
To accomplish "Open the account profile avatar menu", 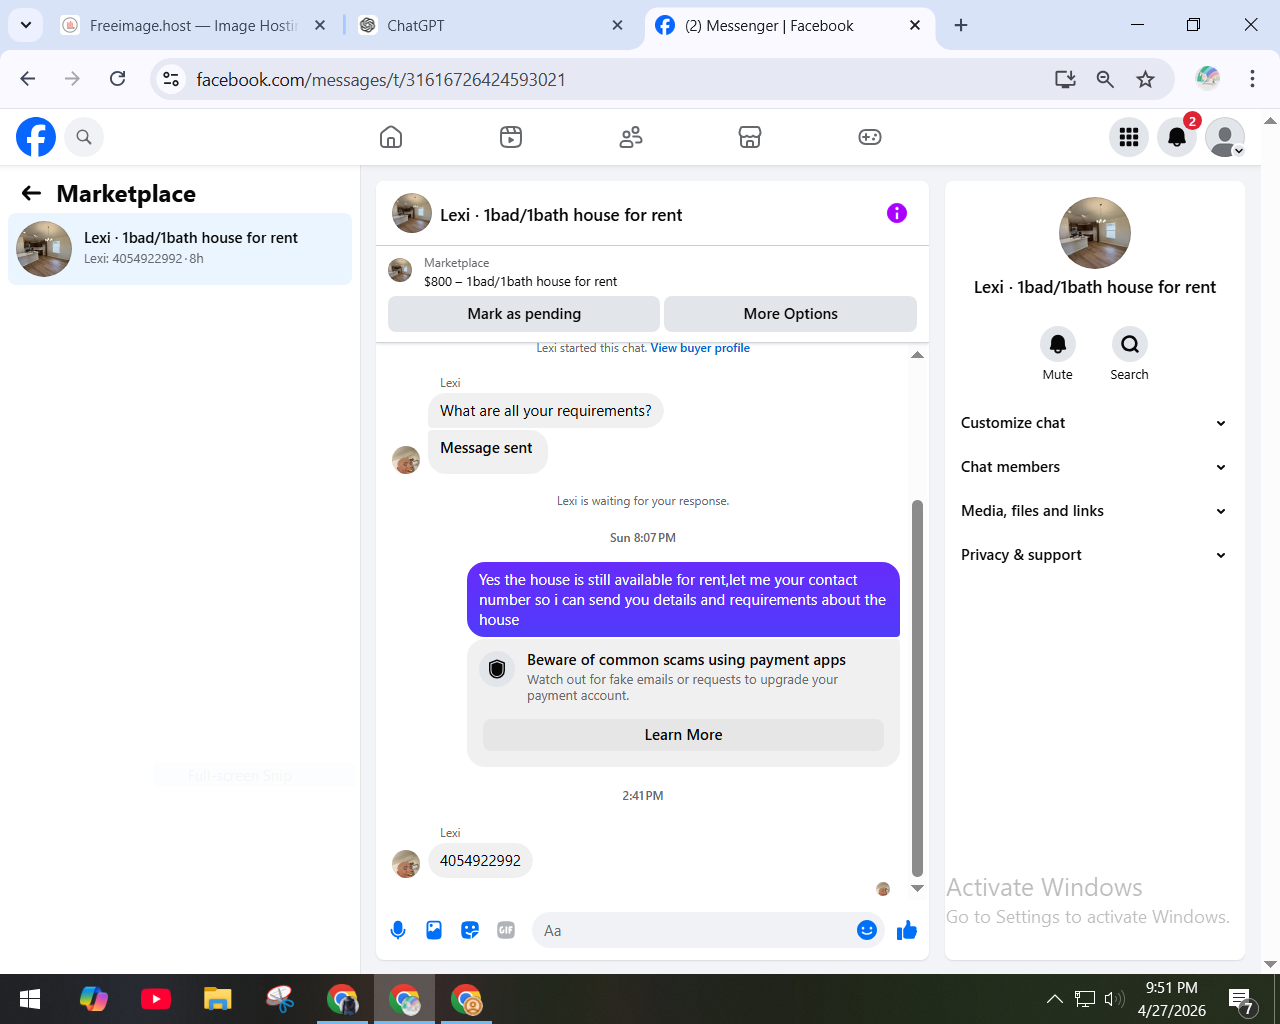I will [1225, 137].
